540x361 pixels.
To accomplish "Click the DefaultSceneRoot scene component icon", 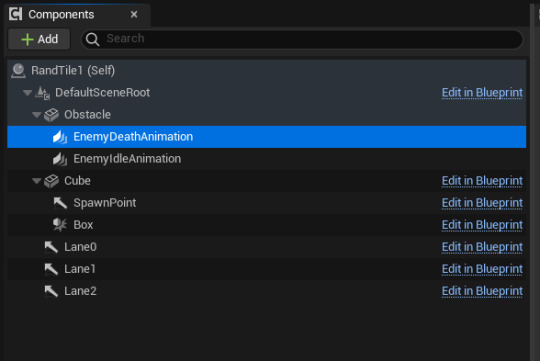I will click(x=43, y=93).
